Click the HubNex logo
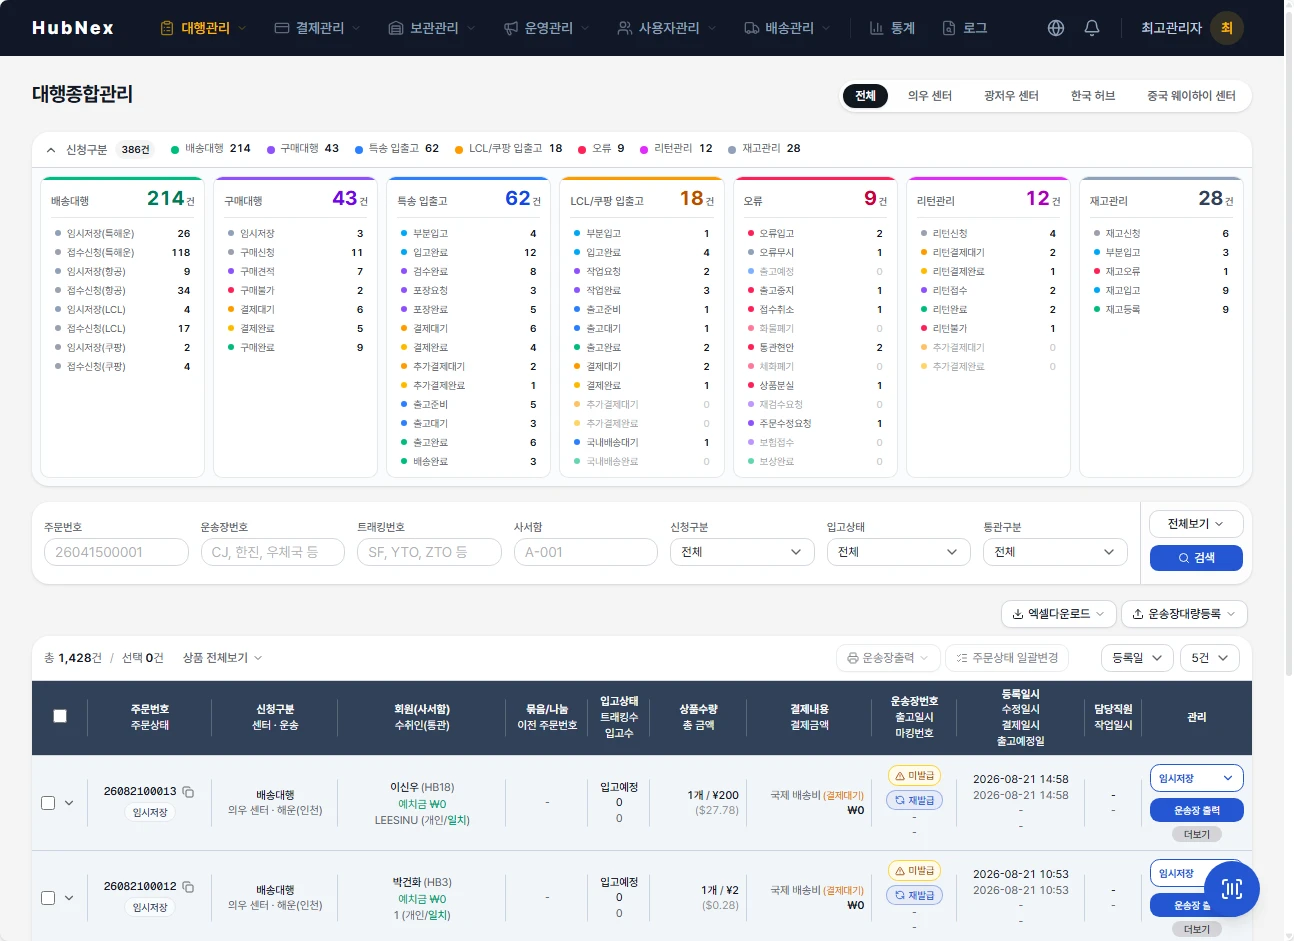 [x=73, y=28]
